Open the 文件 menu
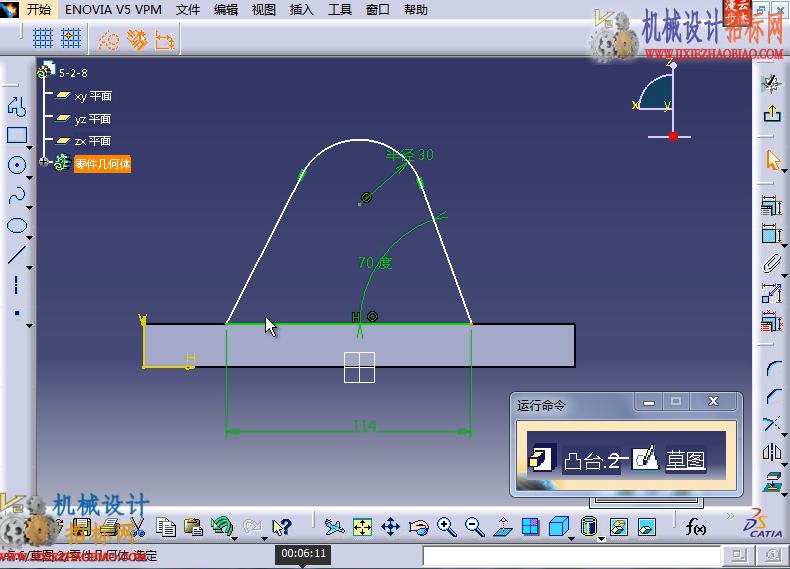The image size is (790, 569). 187,9
